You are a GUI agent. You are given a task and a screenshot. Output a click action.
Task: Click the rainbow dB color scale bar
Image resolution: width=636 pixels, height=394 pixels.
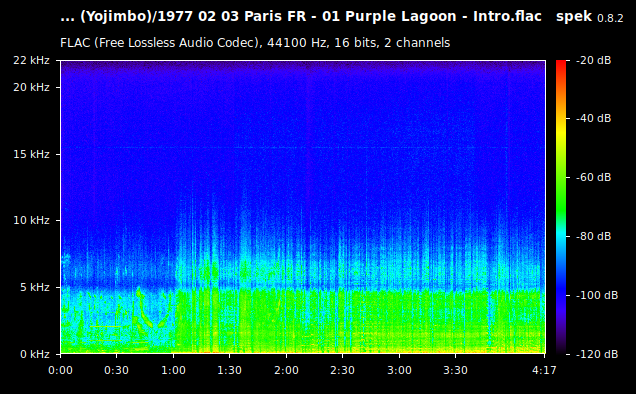click(x=561, y=207)
